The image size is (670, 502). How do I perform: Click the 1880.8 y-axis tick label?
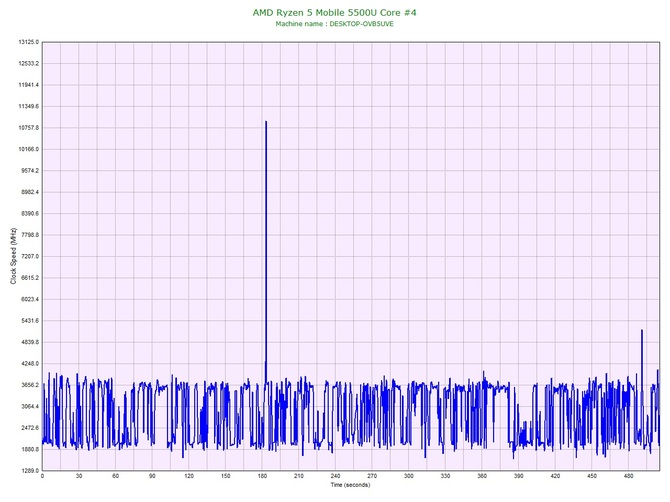(x=29, y=449)
